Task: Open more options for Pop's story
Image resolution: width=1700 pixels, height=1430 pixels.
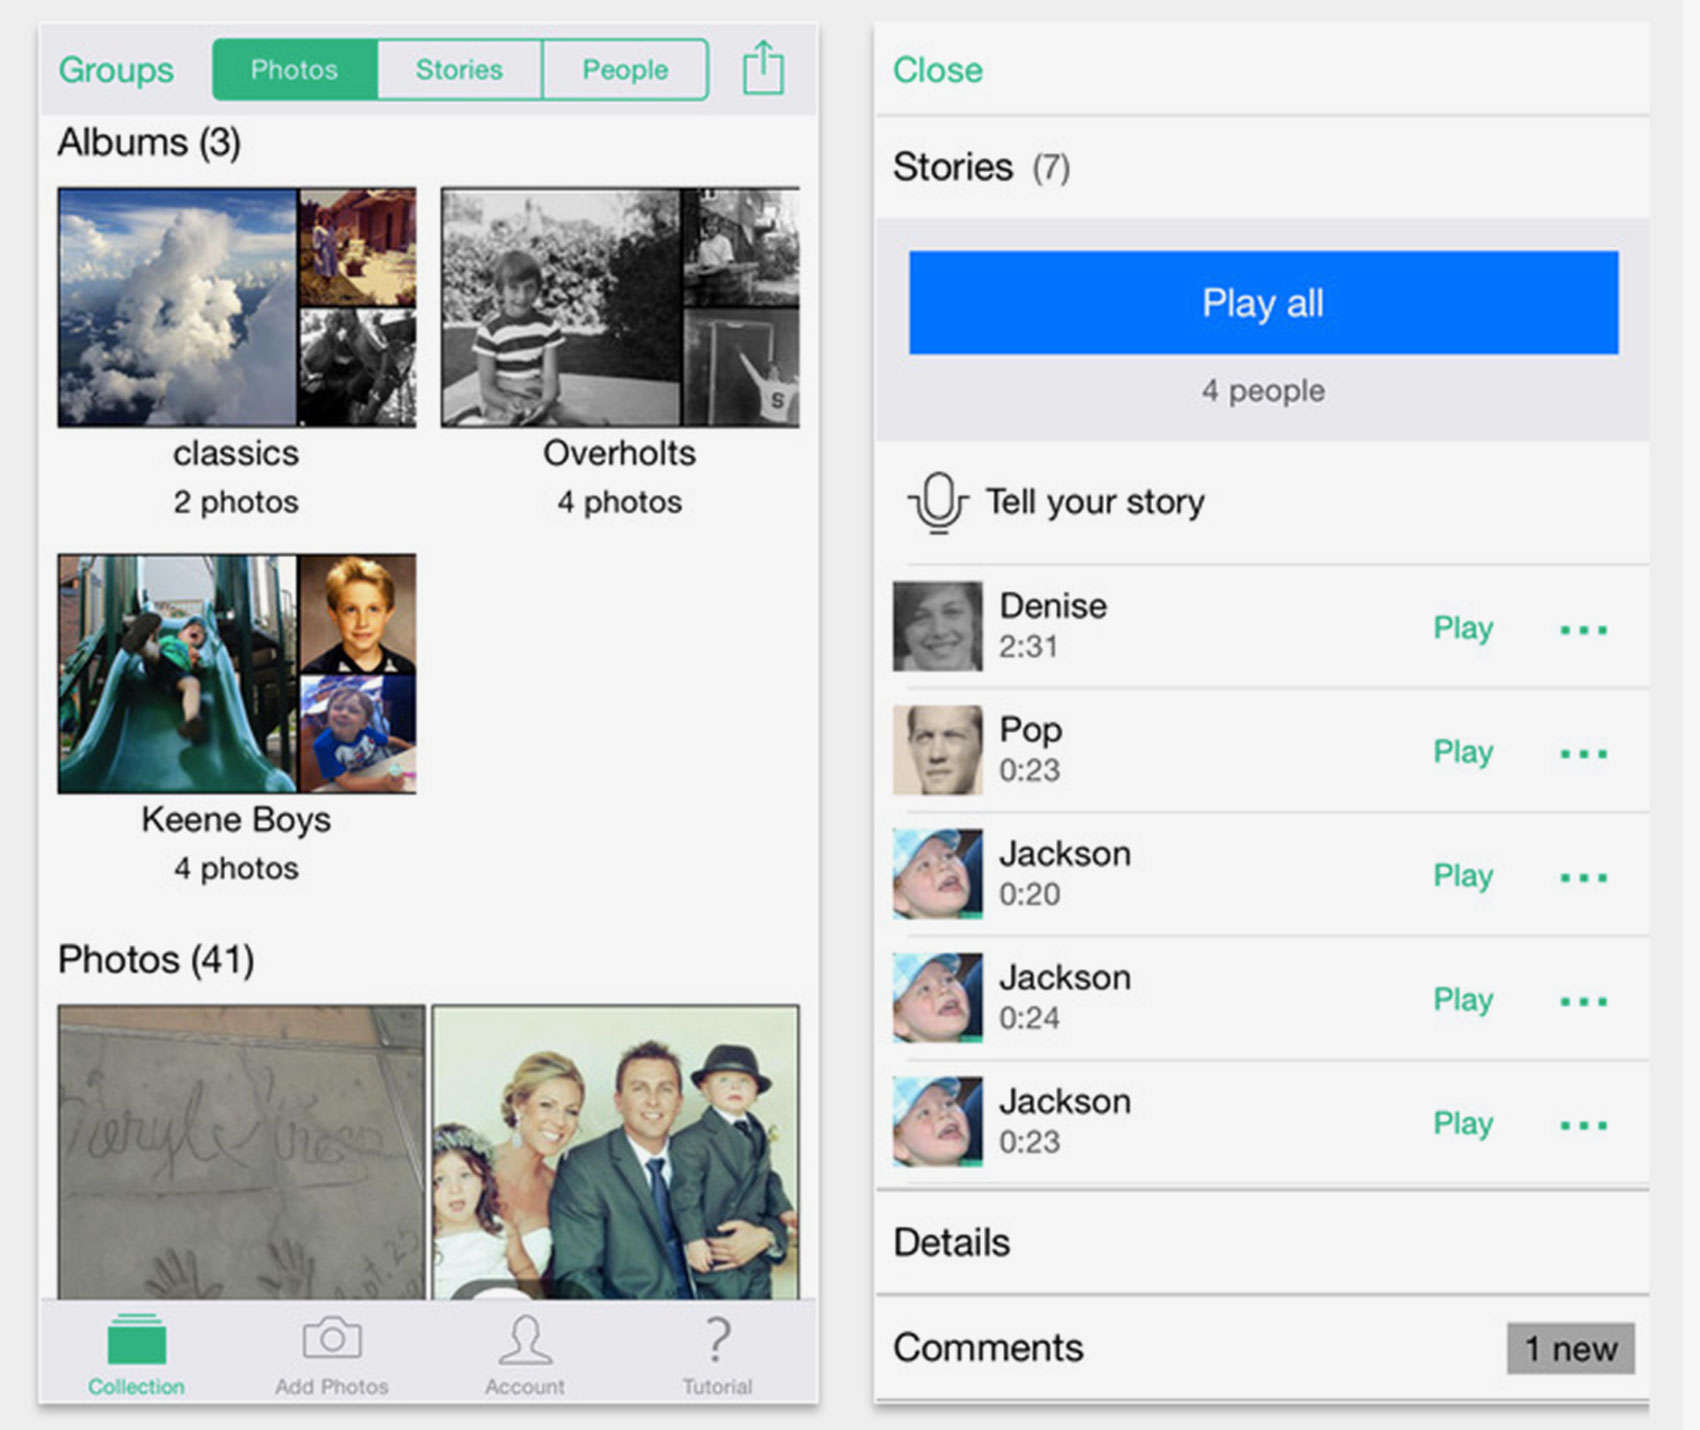Action: coord(1583,754)
